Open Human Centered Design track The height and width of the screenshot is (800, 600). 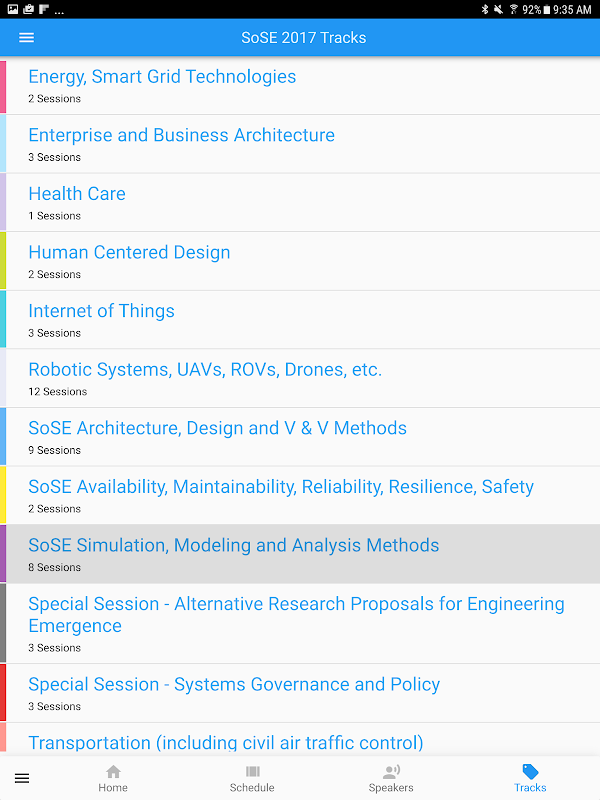(x=129, y=253)
